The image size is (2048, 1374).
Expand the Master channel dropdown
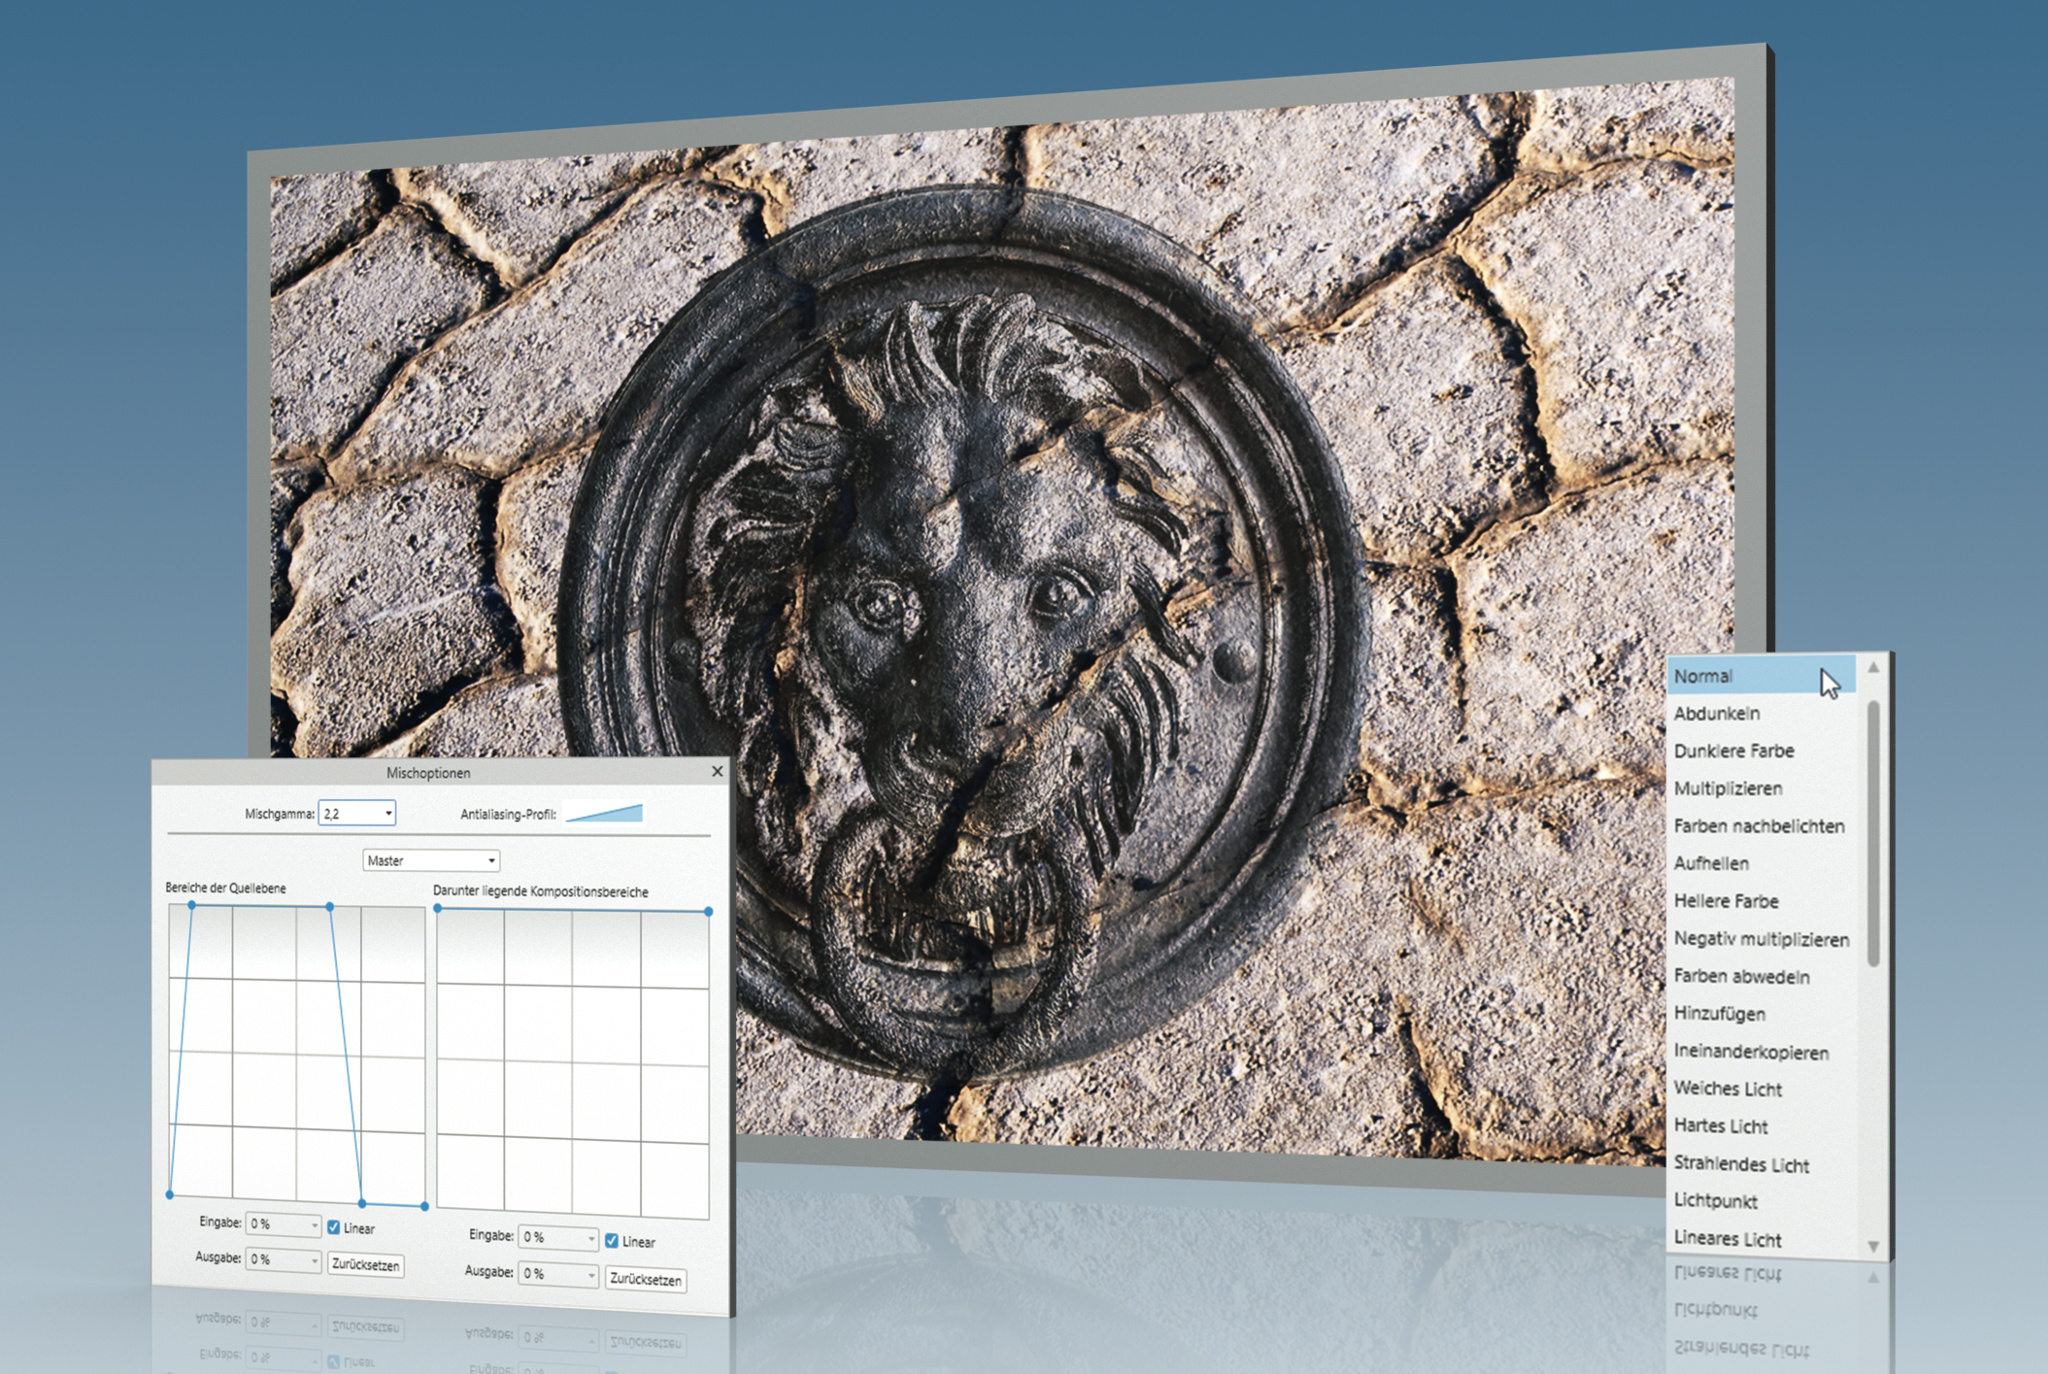[431, 860]
